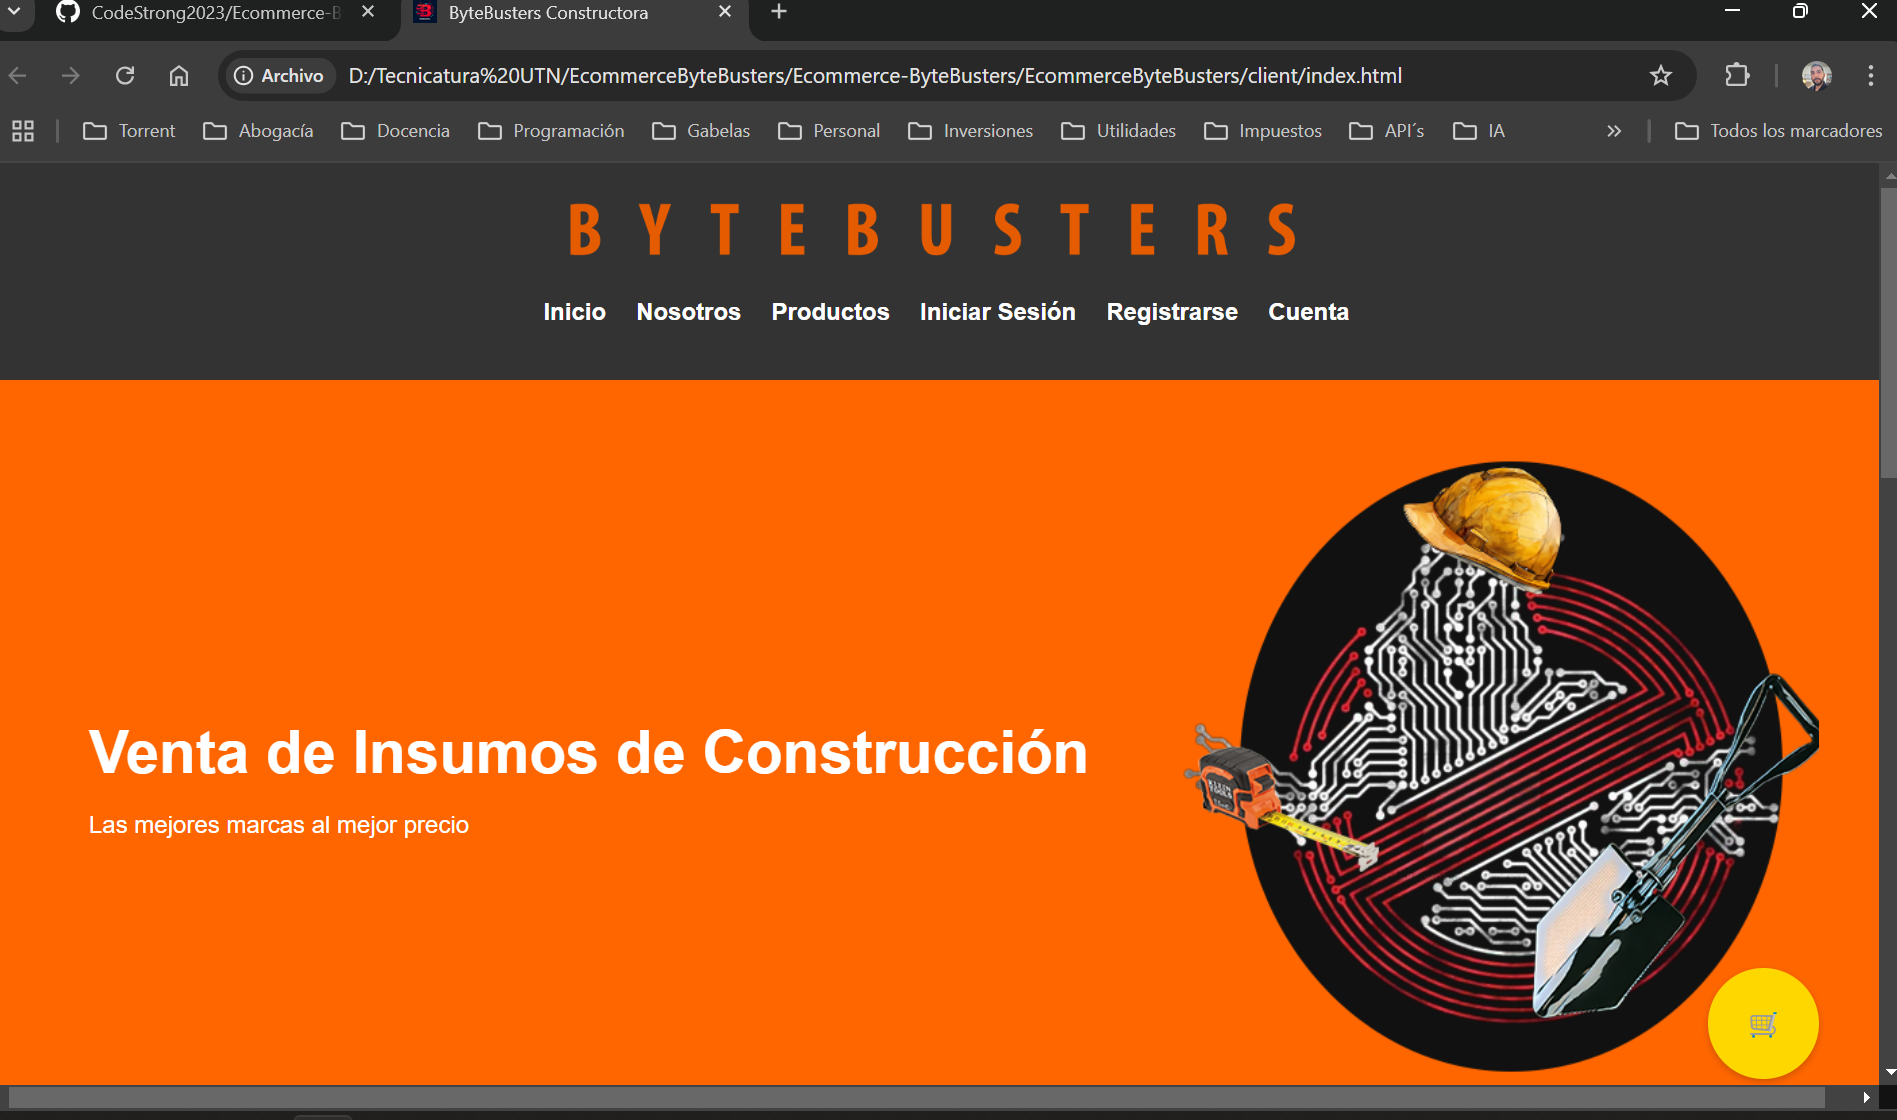
Task: Open the tab search chevron
Action: 13,13
